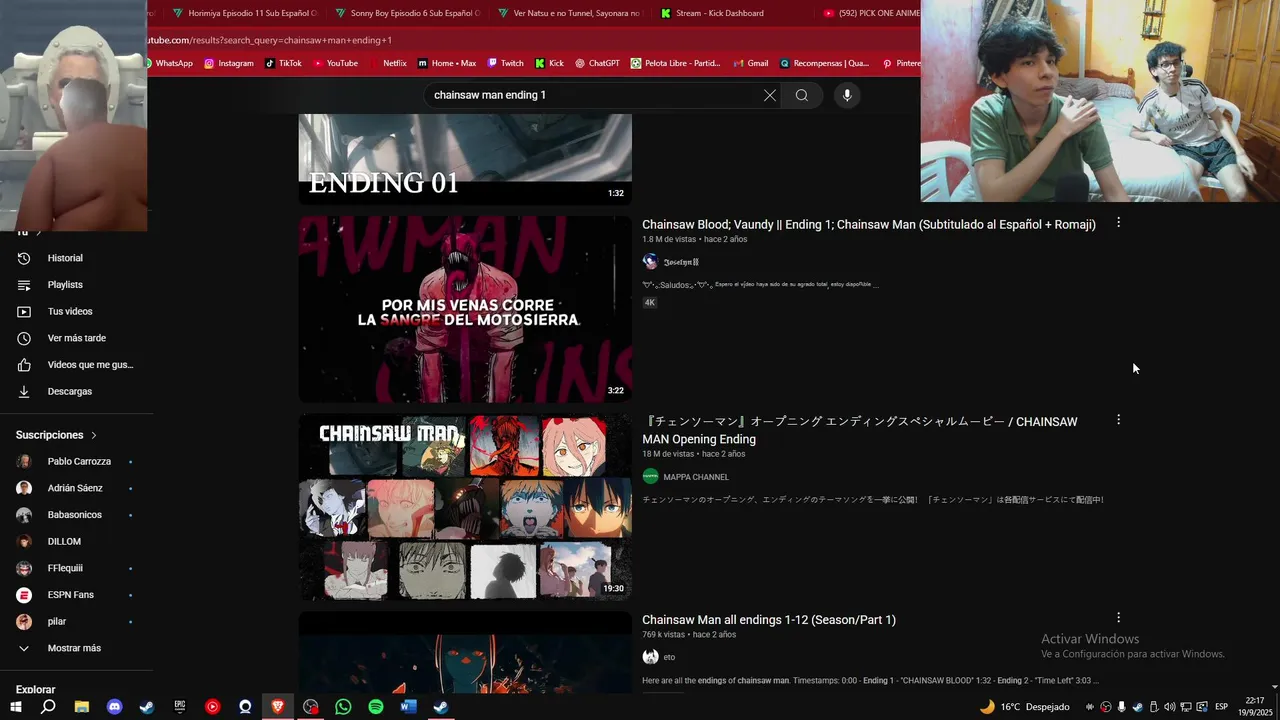Image resolution: width=1280 pixels, height=720 pixels.
Task: Click the Word taskbar icon
Action: pos(408,706)
